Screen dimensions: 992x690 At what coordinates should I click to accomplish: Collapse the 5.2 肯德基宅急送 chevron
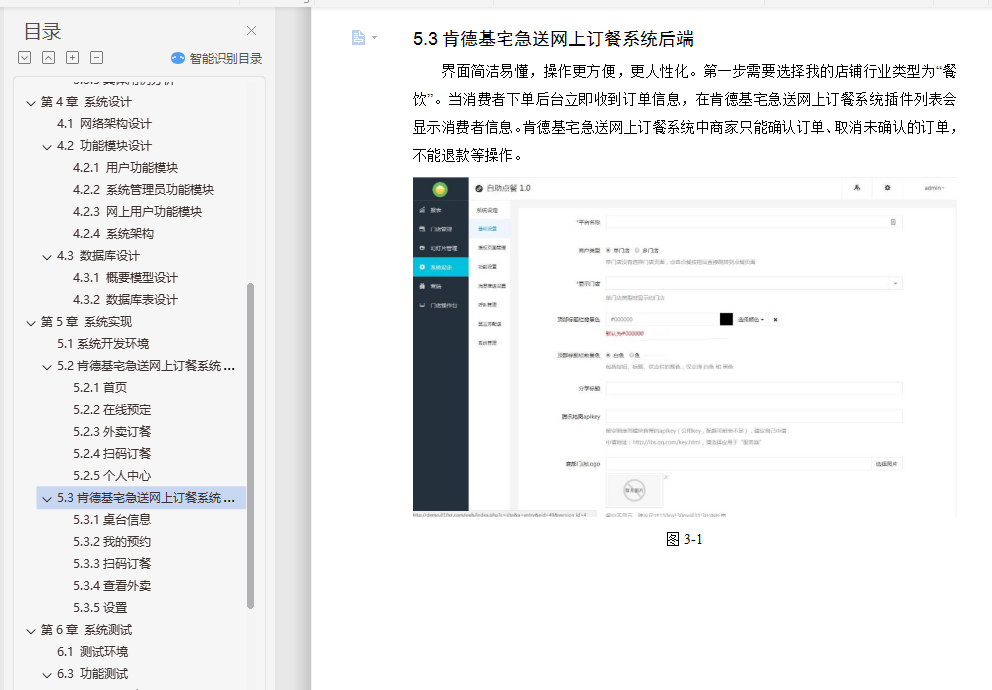[47, 367]
